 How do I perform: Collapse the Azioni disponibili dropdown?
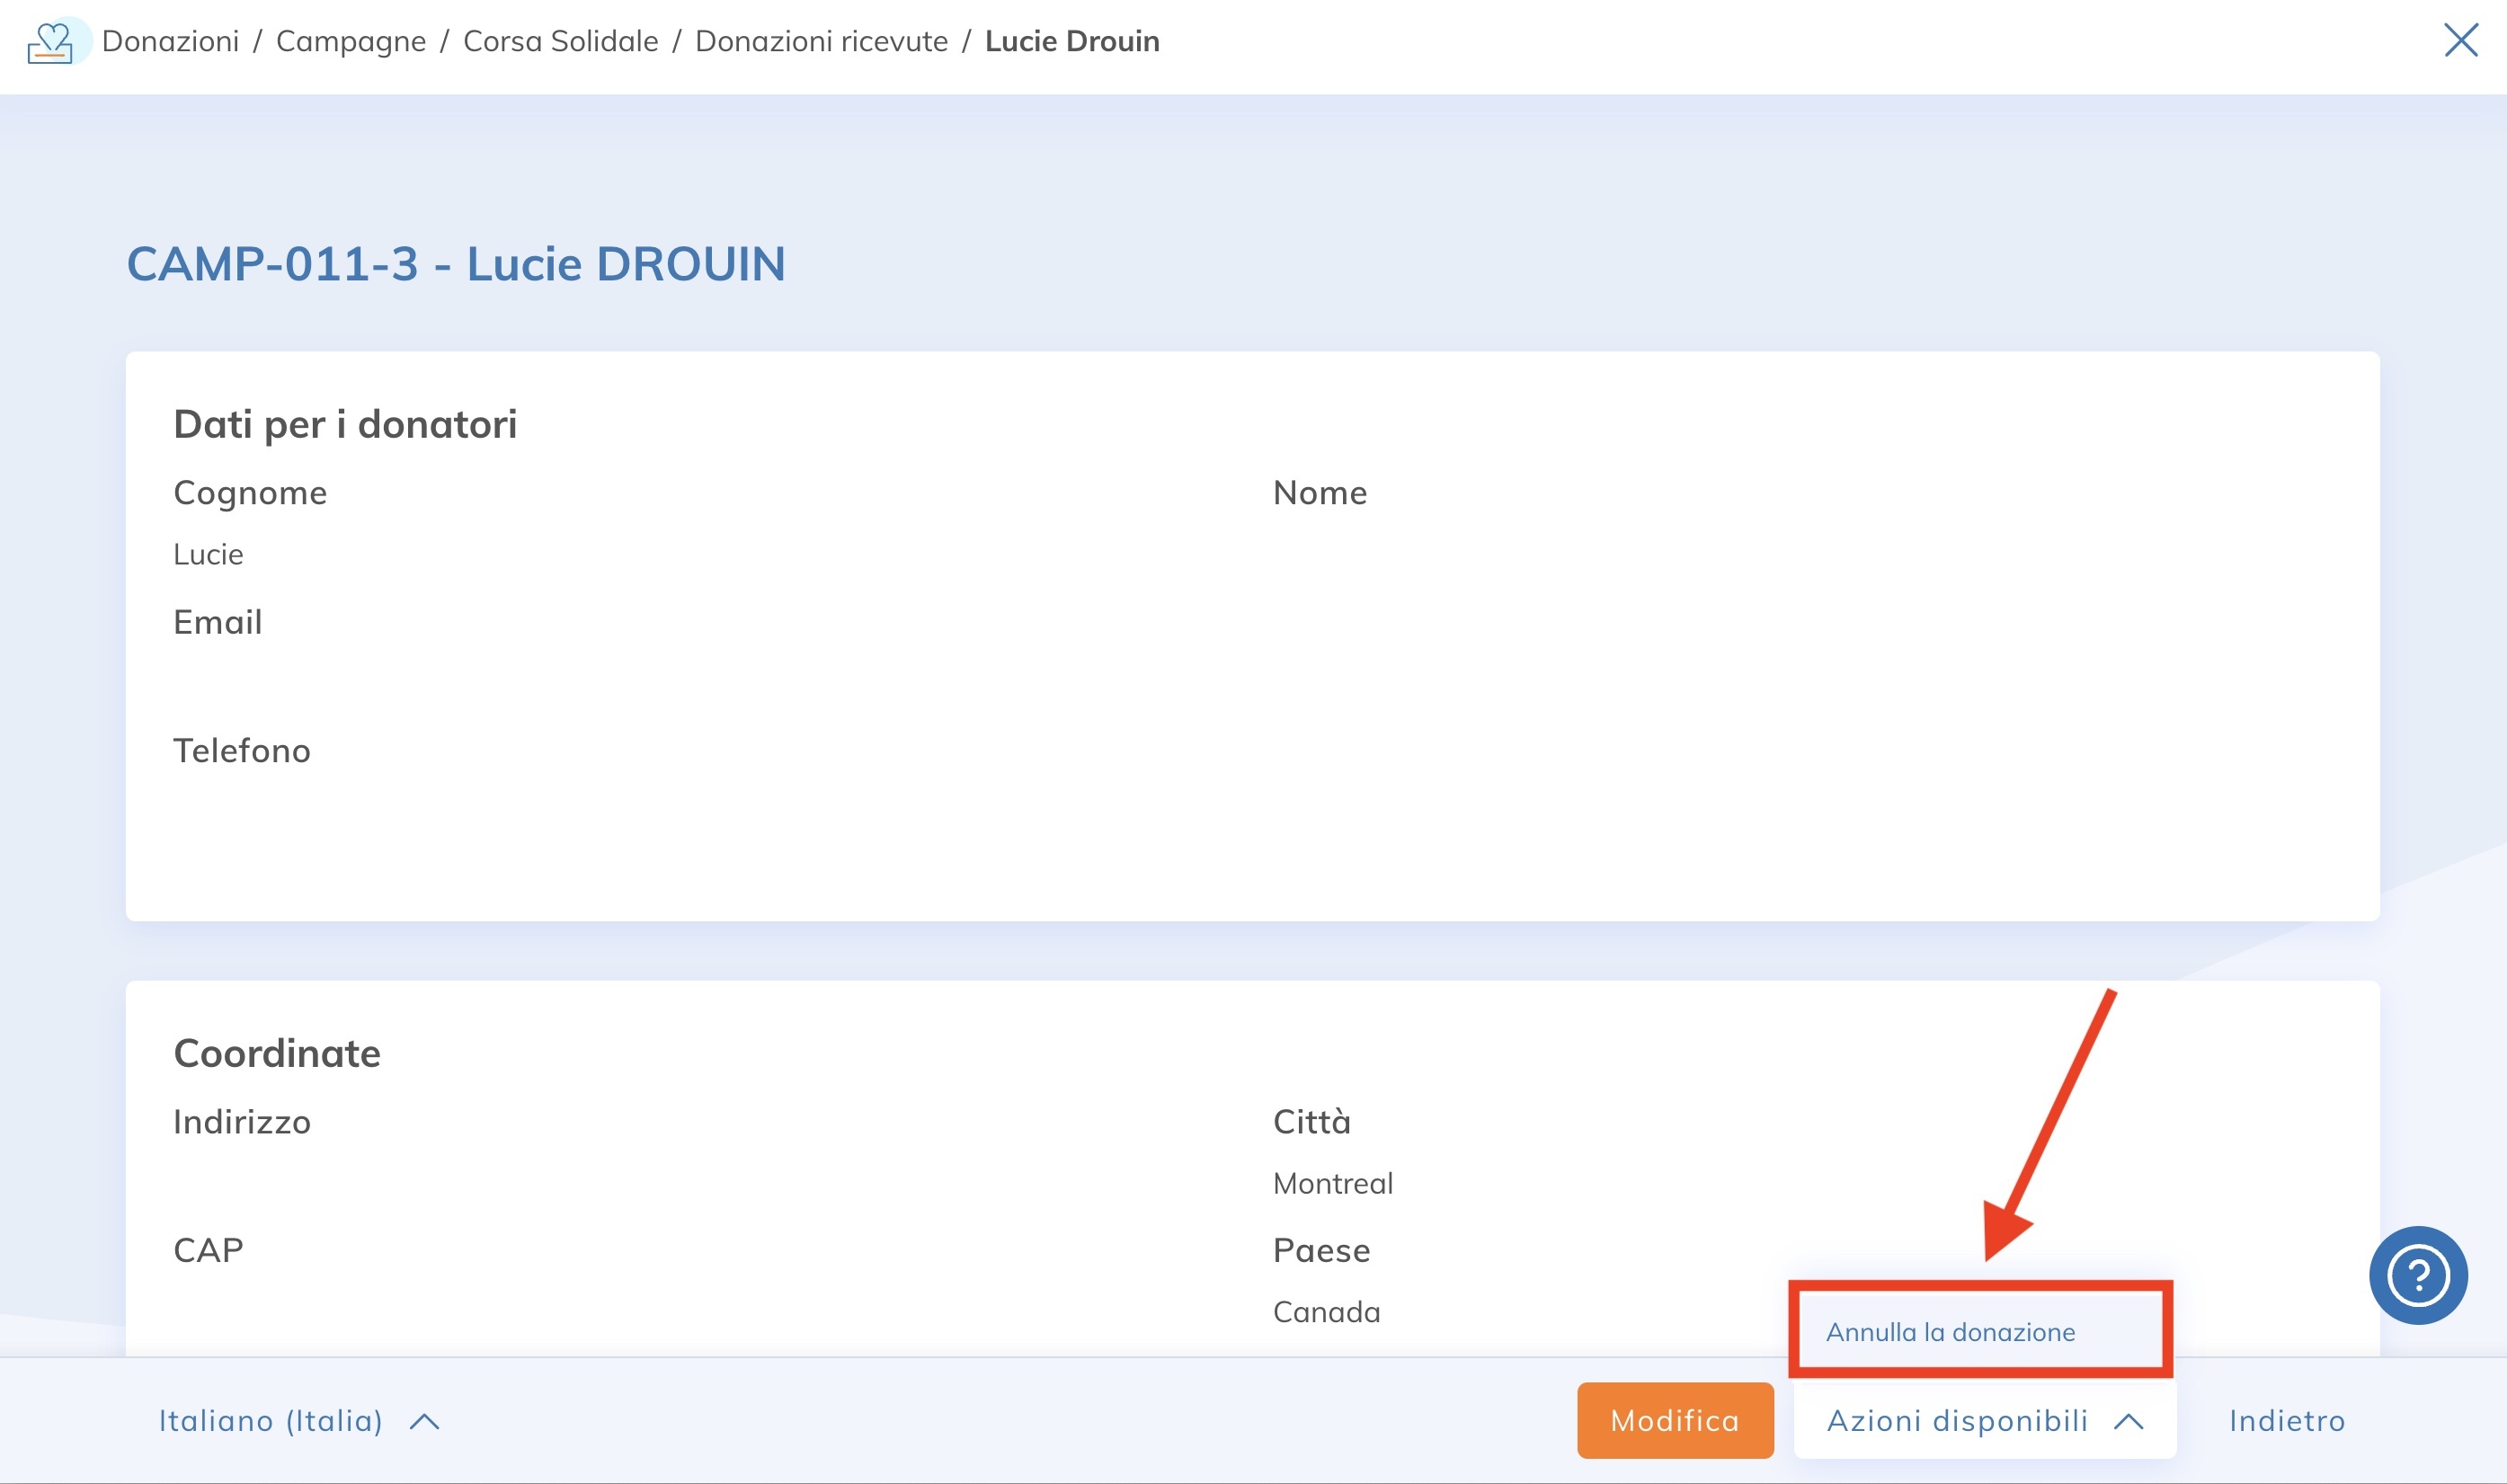(1957, 1421)
